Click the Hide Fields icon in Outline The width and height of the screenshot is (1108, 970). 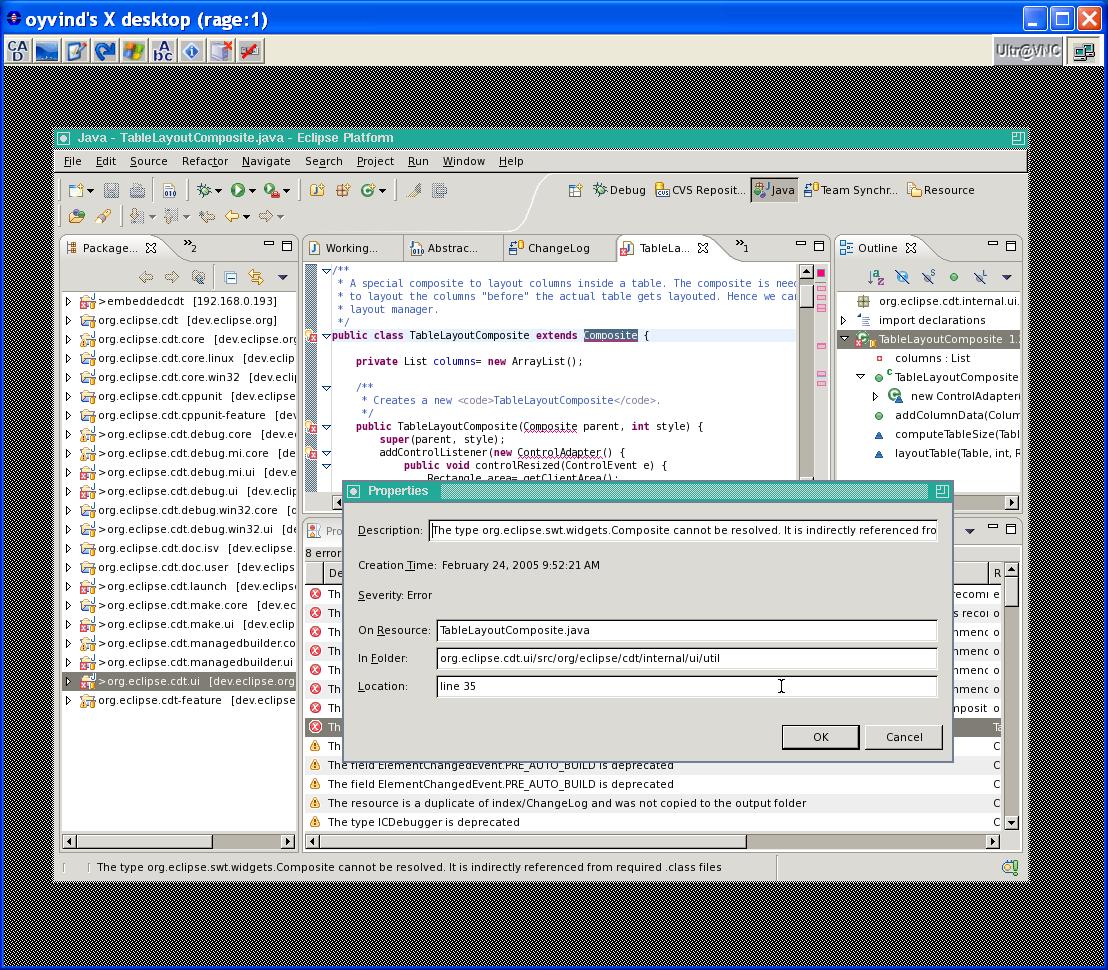tap(902, 277)
